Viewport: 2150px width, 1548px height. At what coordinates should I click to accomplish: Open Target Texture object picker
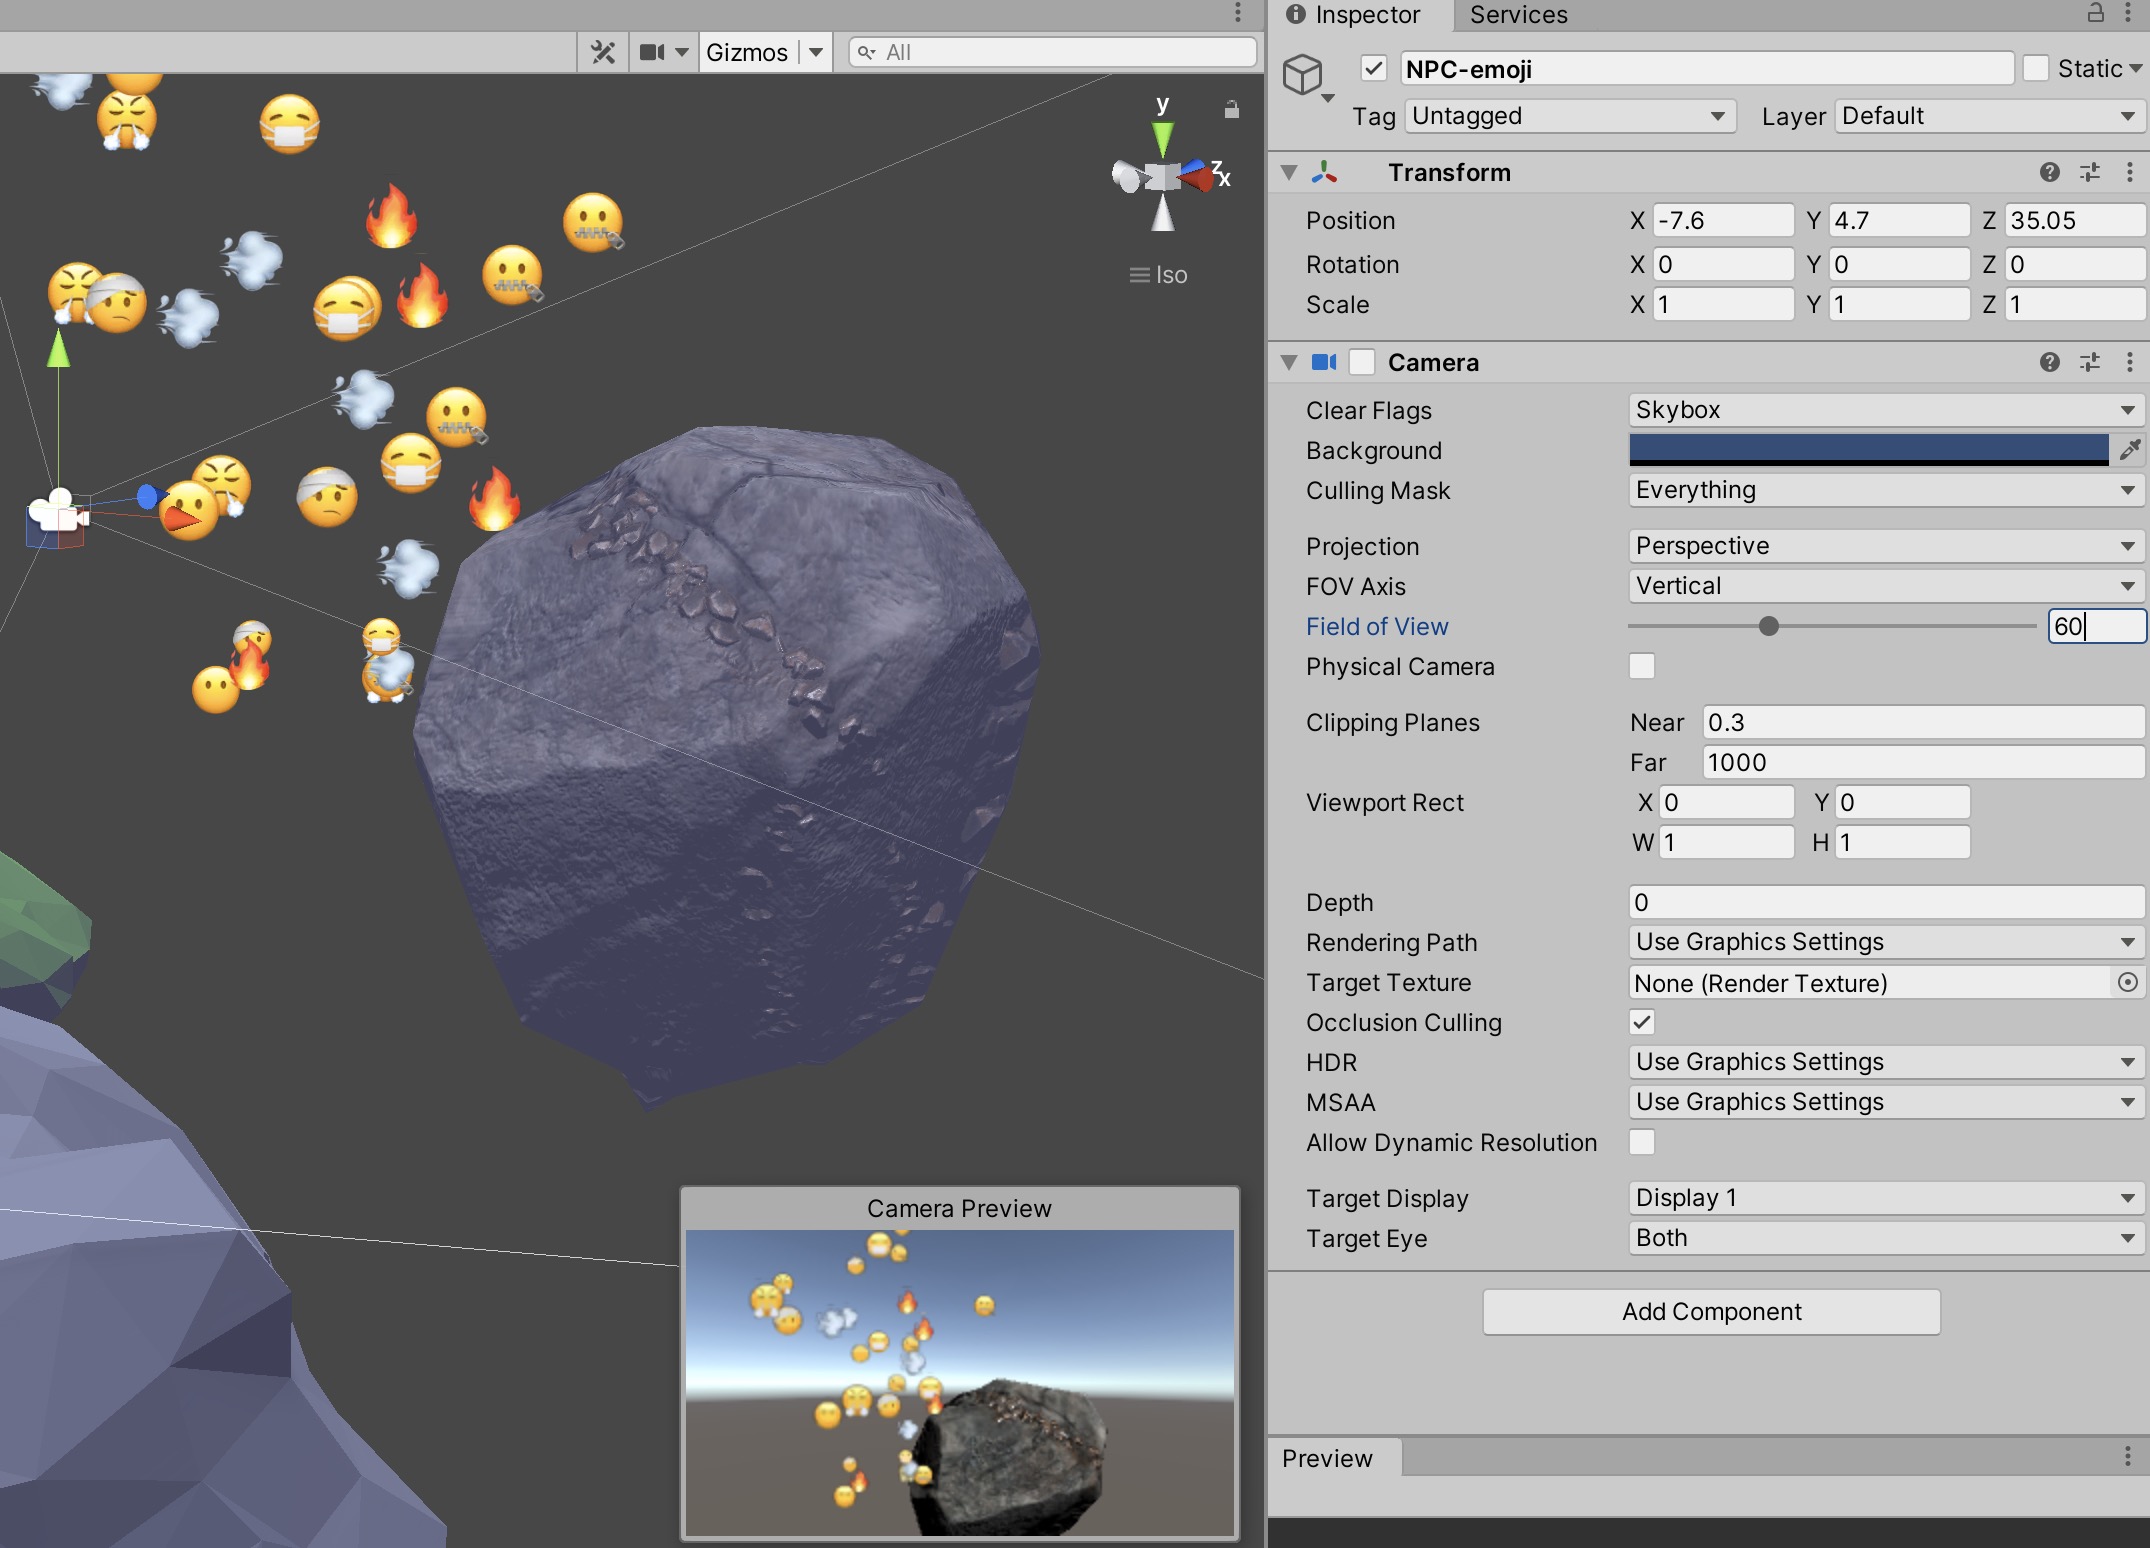[2128, 982]
